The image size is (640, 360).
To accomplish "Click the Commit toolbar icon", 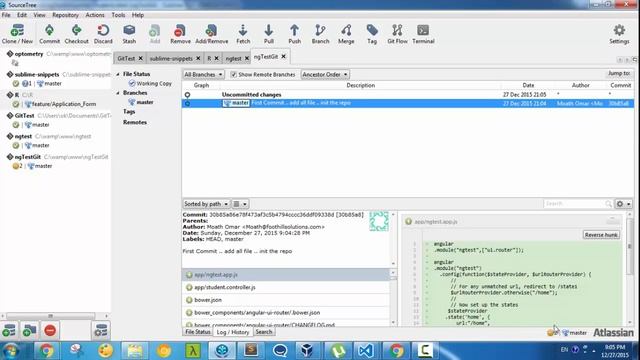I will point(49,34).
